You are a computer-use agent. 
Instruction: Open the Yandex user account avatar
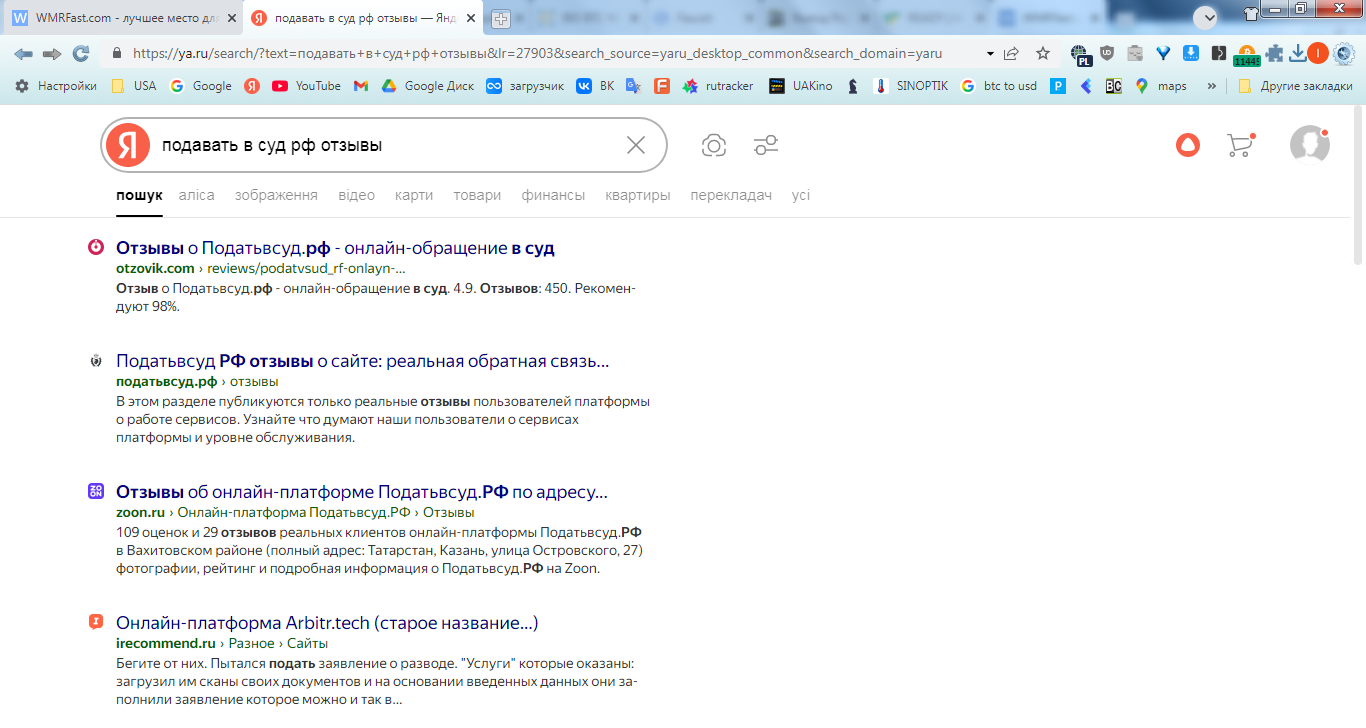pos(1309,145)
